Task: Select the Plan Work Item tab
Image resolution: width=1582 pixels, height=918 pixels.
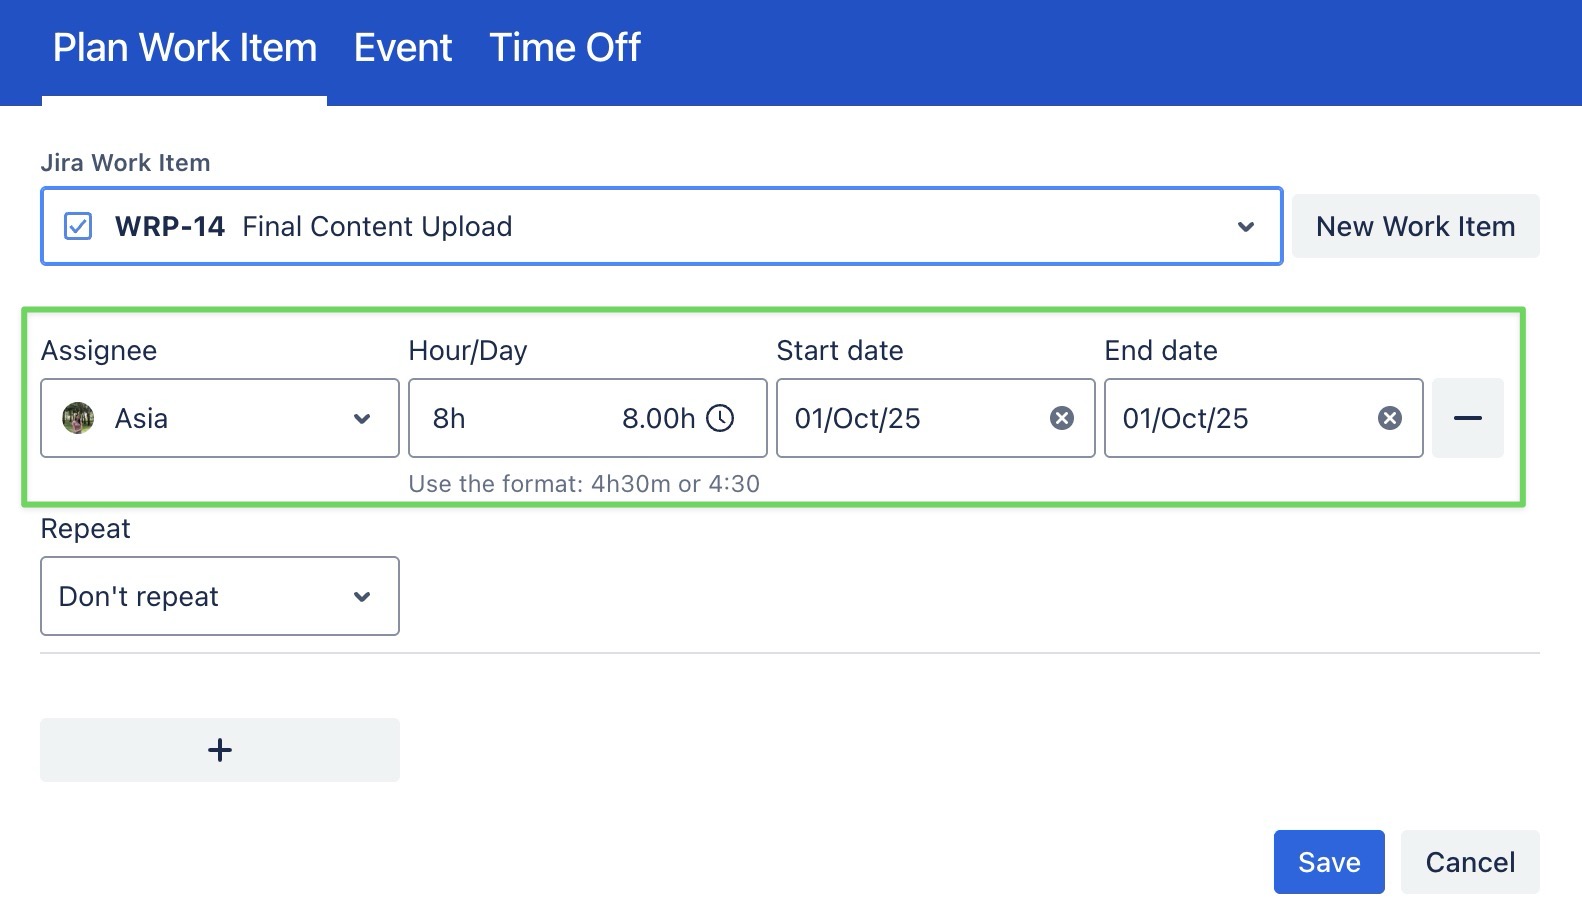Action: 185,48
